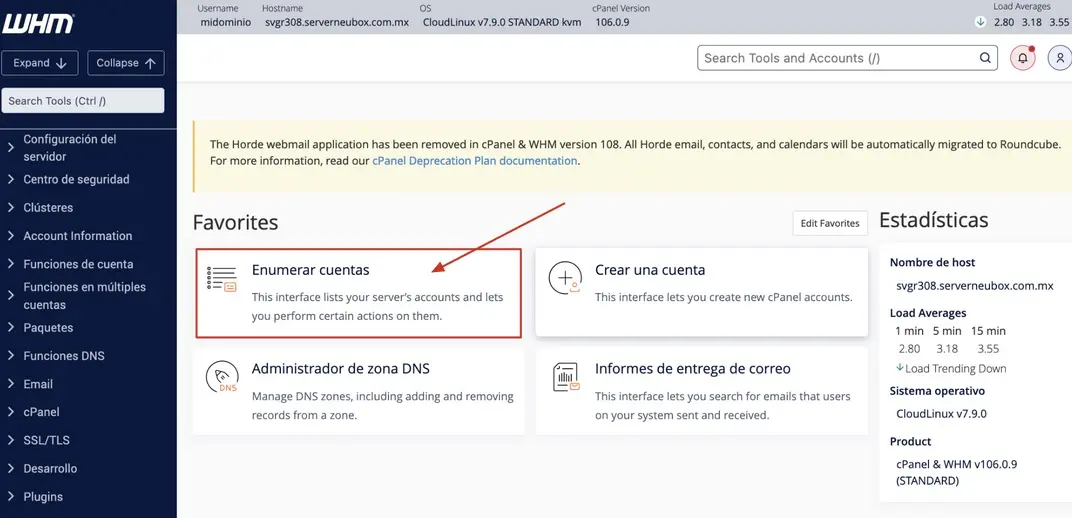Focus Search Tools and Accounts field
1072x518 pixels.
(x=848, y=58)
